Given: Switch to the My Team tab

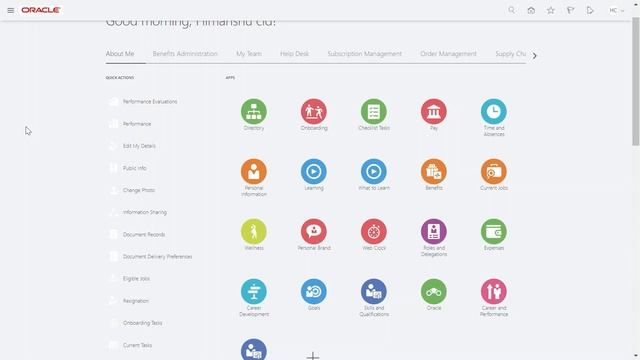Looking at the screenshot, I should click(x=249, y=53).
